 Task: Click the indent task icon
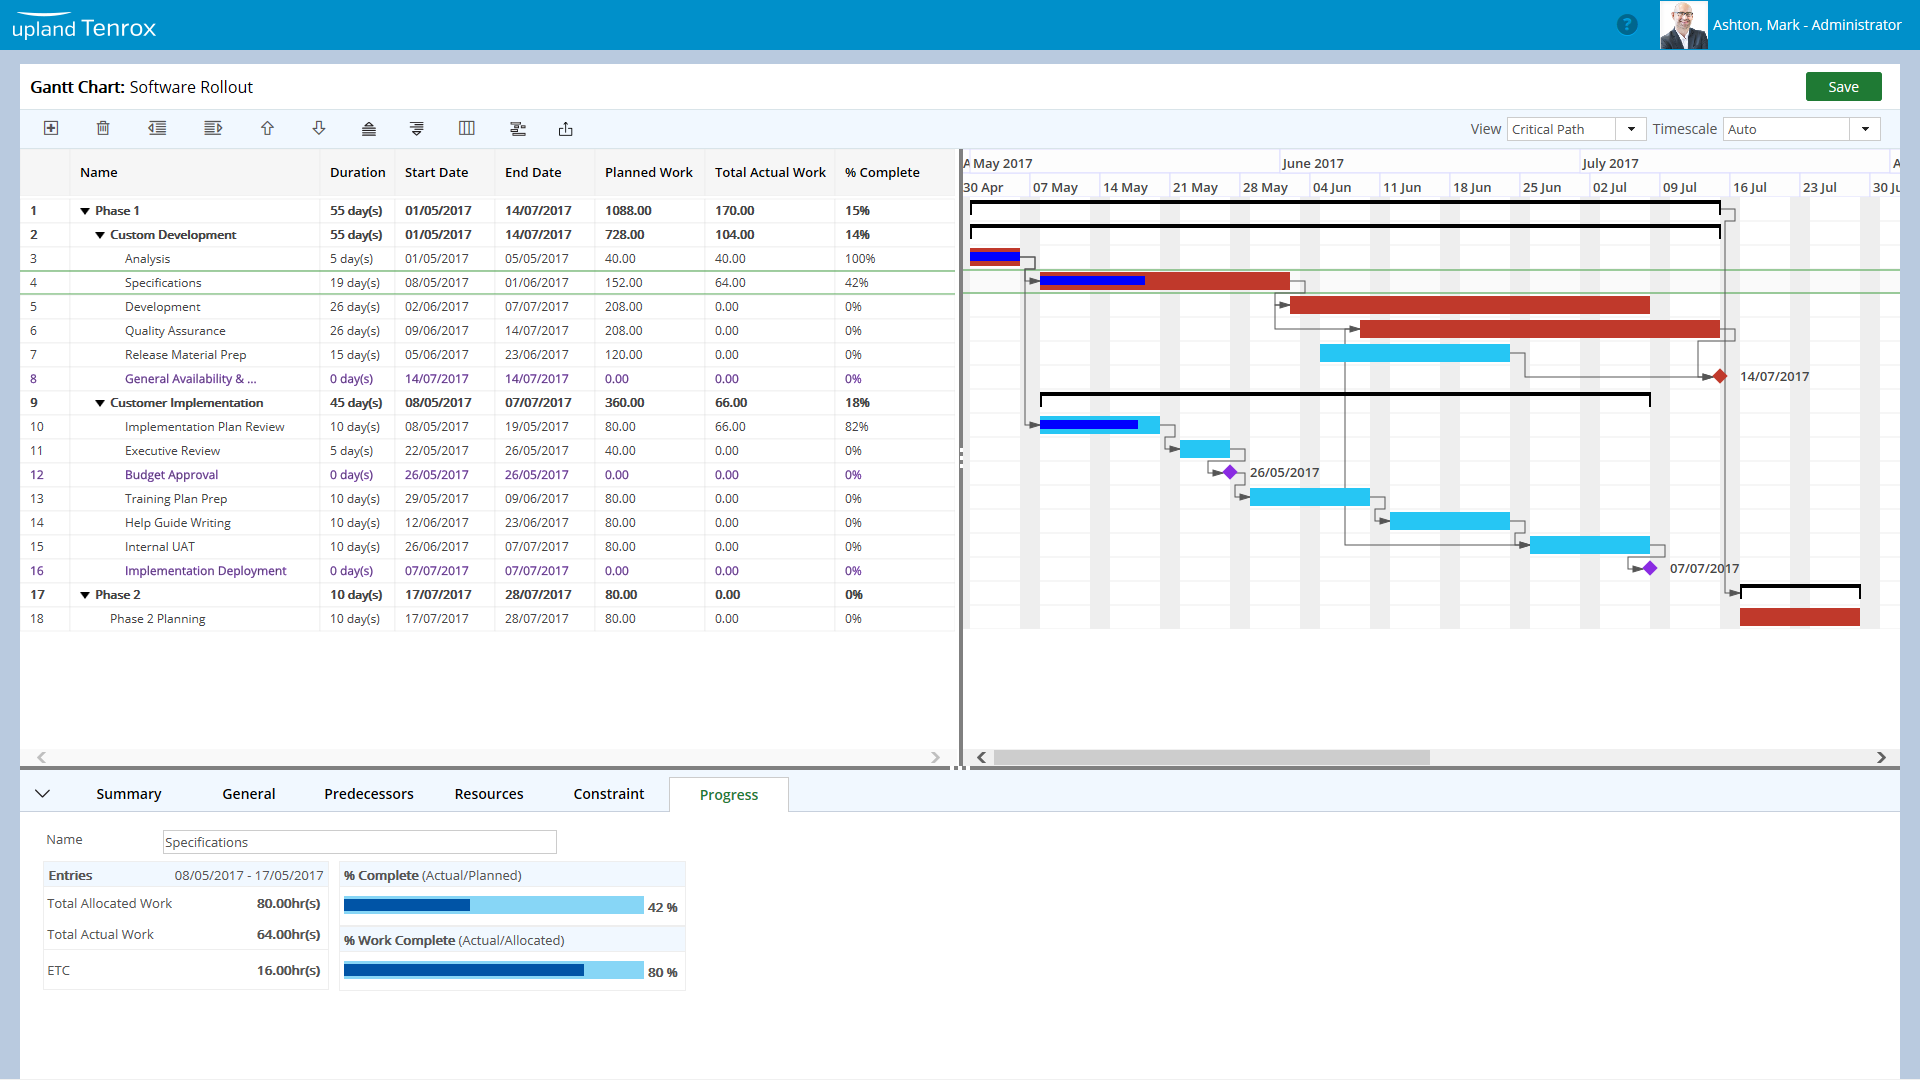(213, 128)
